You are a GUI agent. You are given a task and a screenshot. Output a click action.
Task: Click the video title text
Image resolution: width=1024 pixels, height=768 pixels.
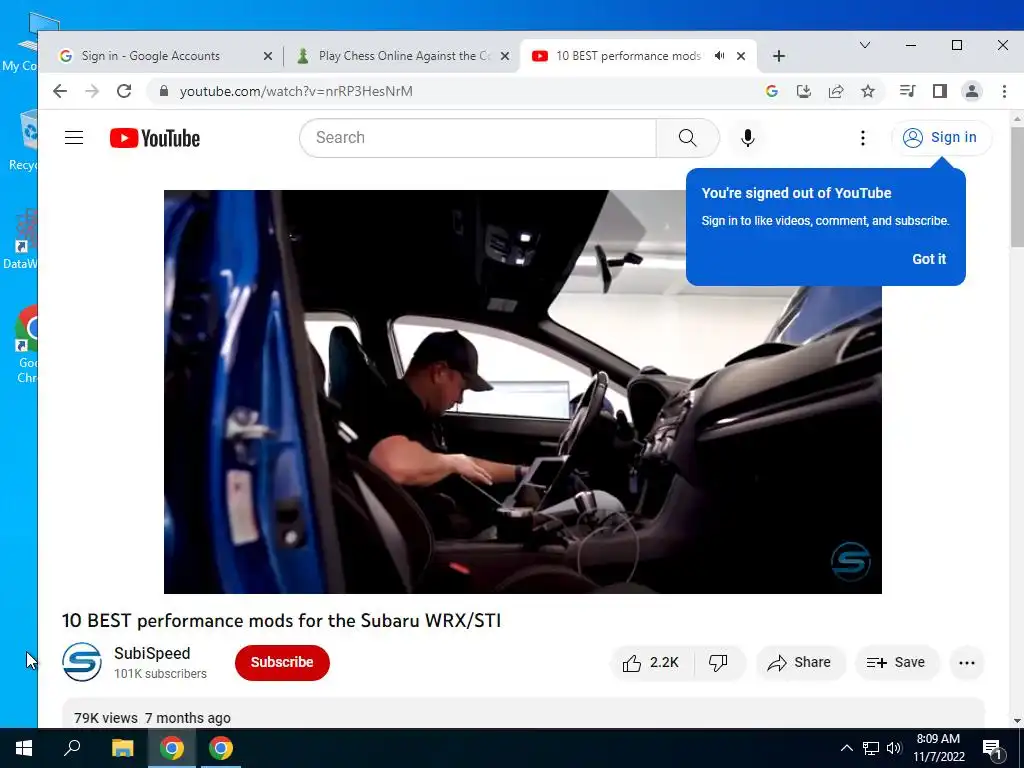pyautogui.click(x=281, y=620)
